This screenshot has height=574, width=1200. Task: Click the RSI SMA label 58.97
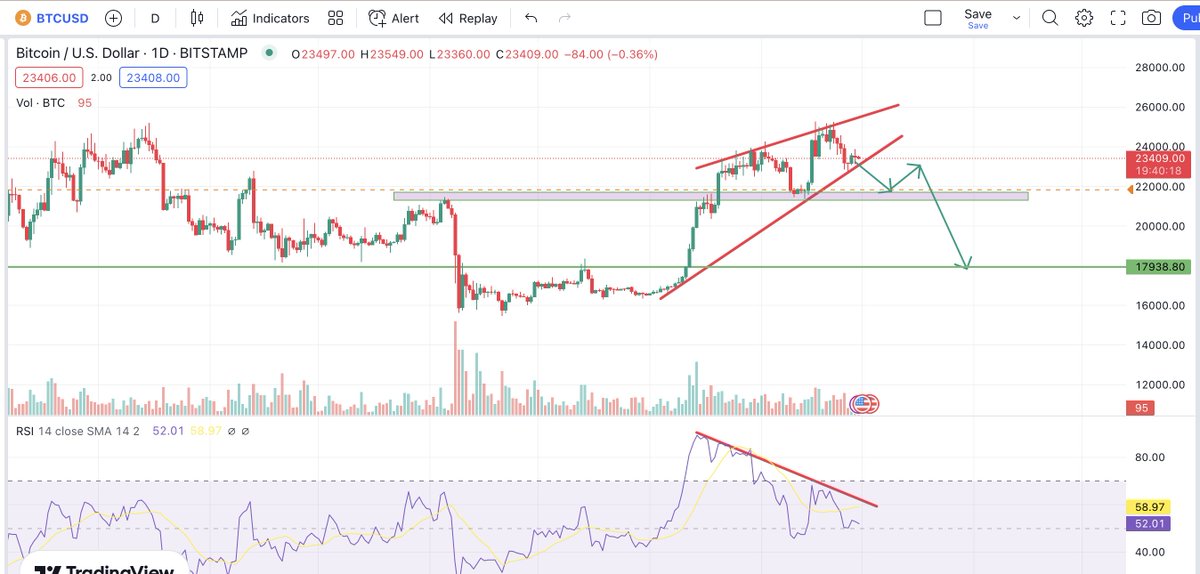[1149, 508]
